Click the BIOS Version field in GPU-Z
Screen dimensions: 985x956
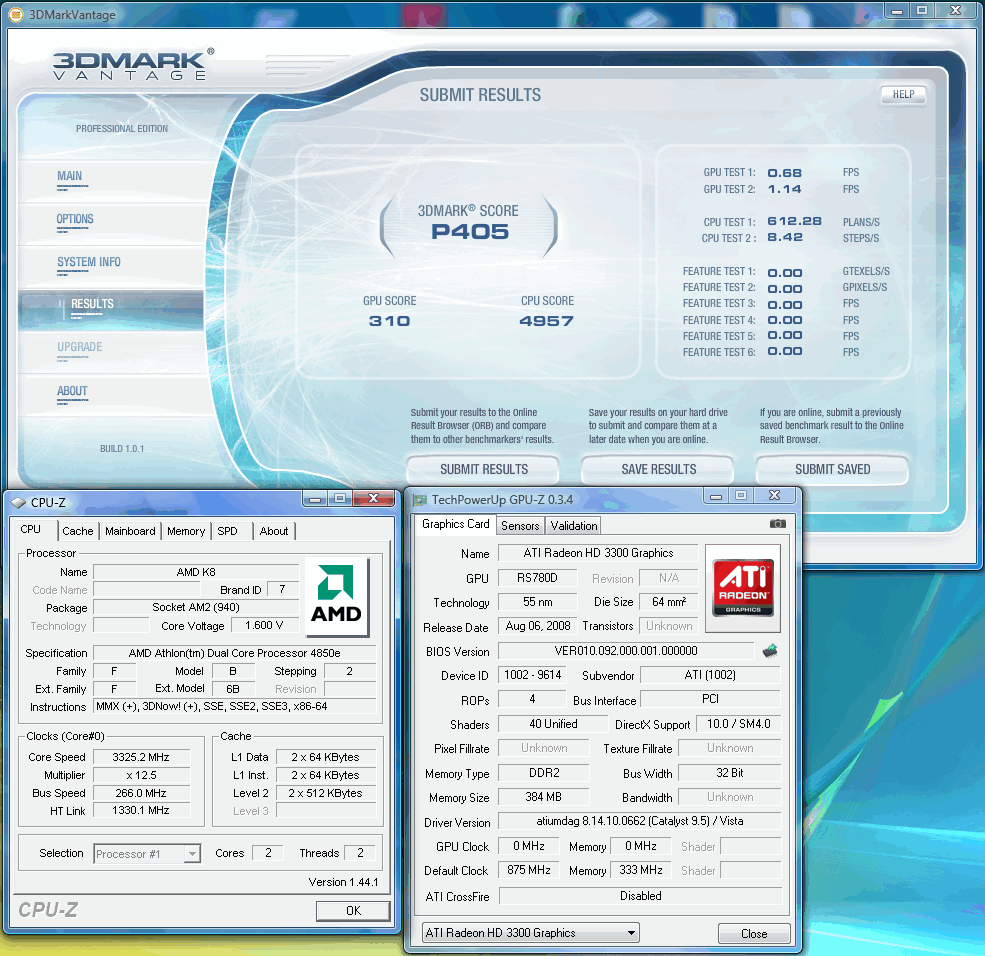coord(626,651)
